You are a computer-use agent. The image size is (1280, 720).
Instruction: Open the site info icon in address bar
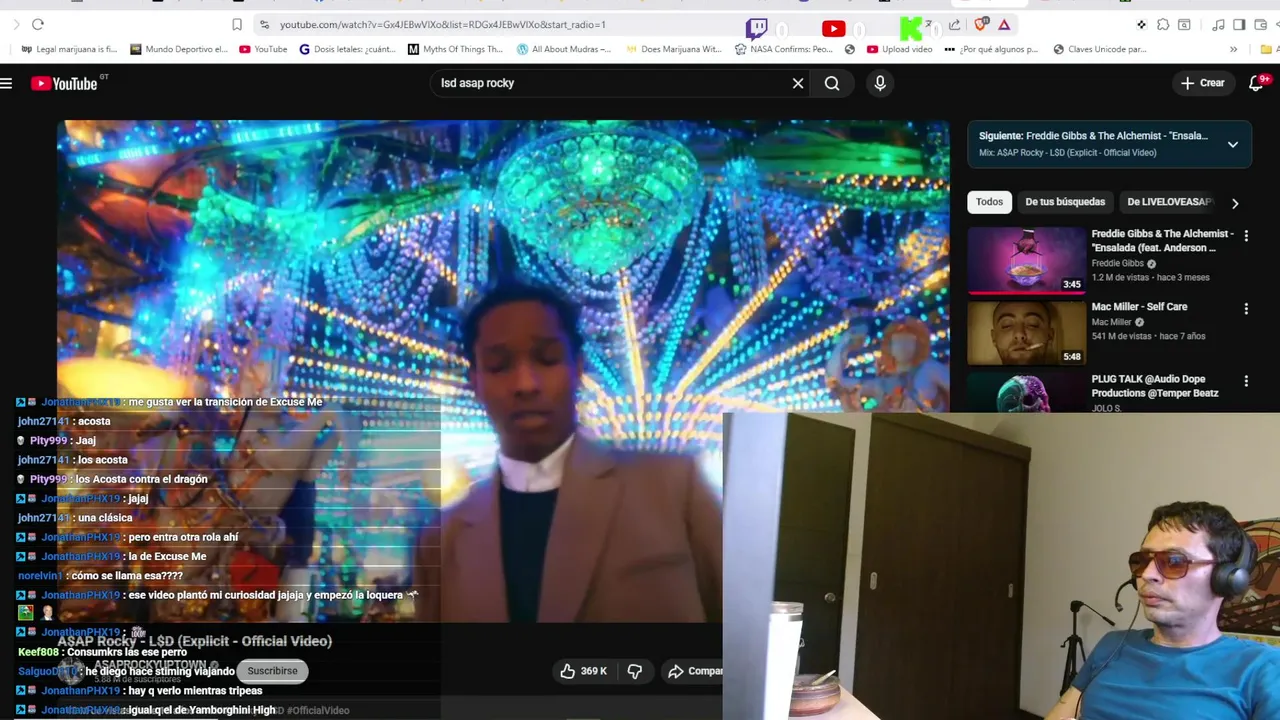264,24
